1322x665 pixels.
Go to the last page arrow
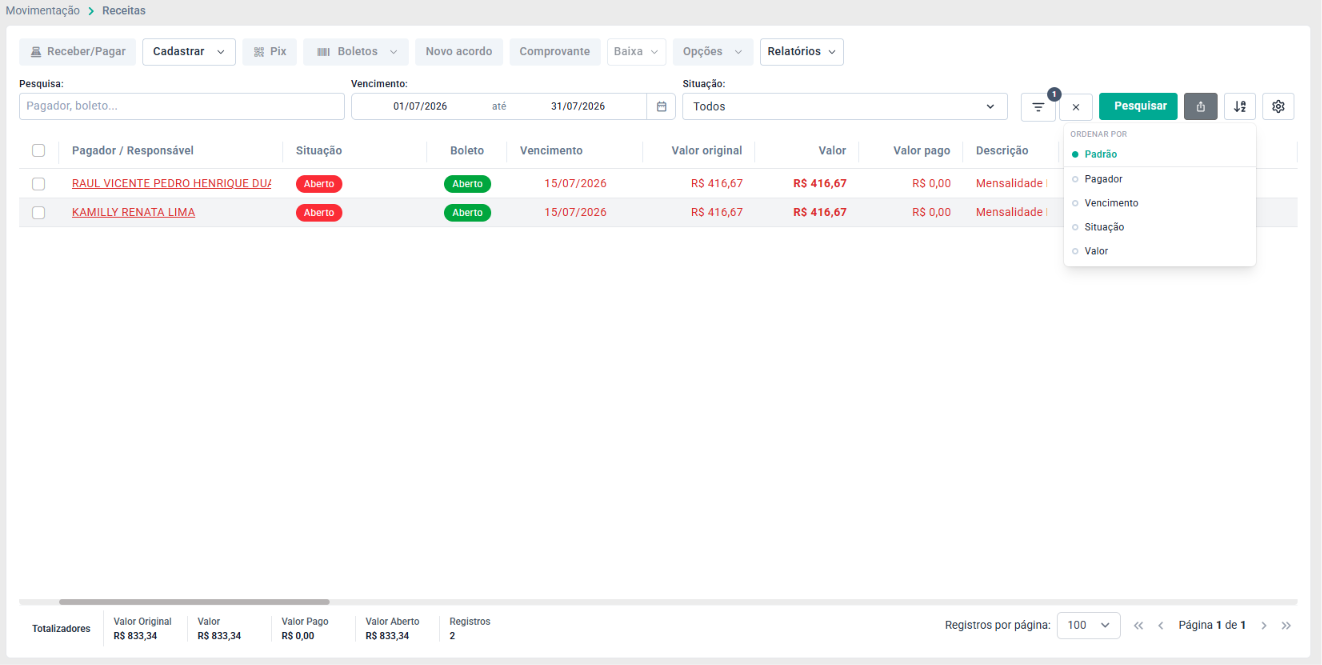click(1286, 625)
